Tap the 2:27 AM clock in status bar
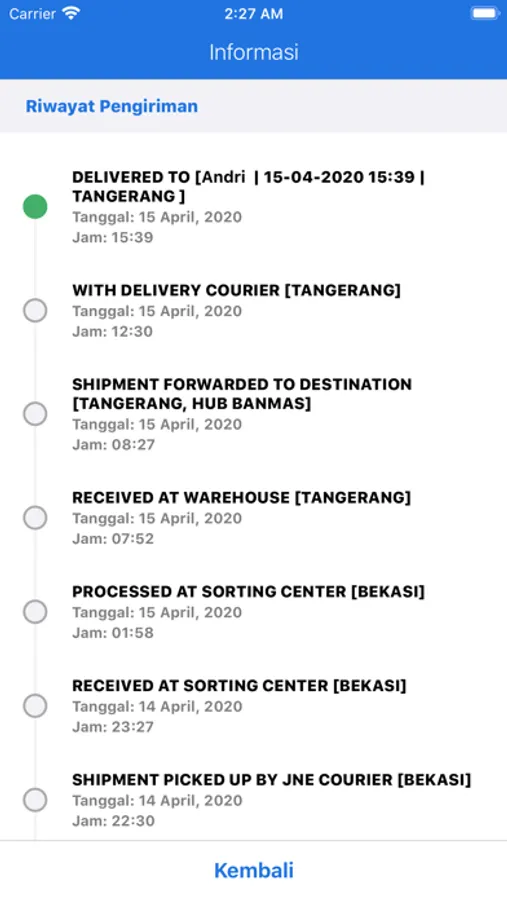Image resolution: width=507 pixels, height=900 pixels. (x=253, y=14)
